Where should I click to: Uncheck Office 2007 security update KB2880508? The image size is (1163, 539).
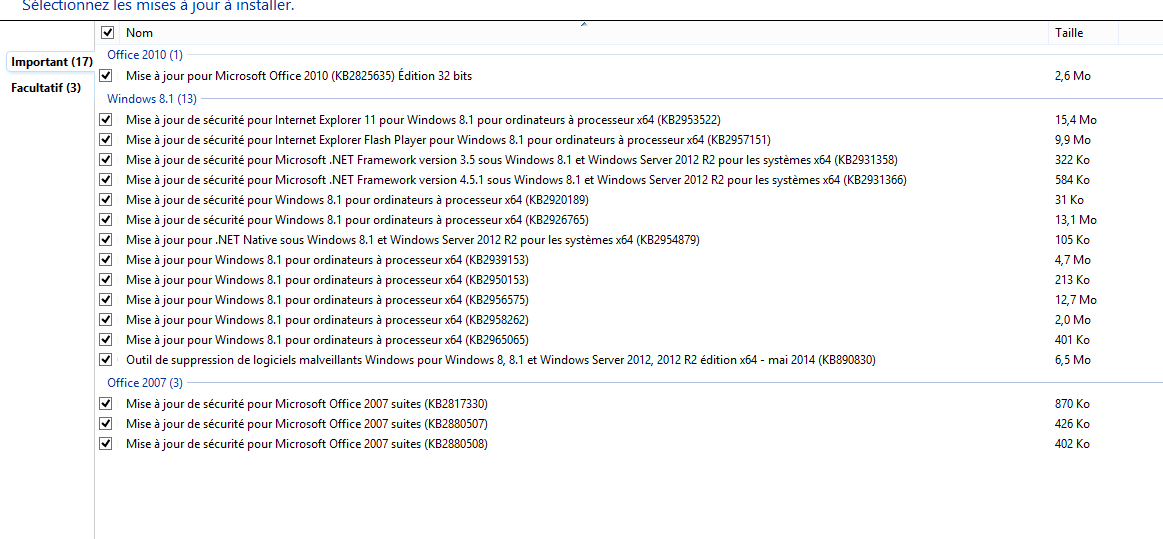[x=105, y=444]
